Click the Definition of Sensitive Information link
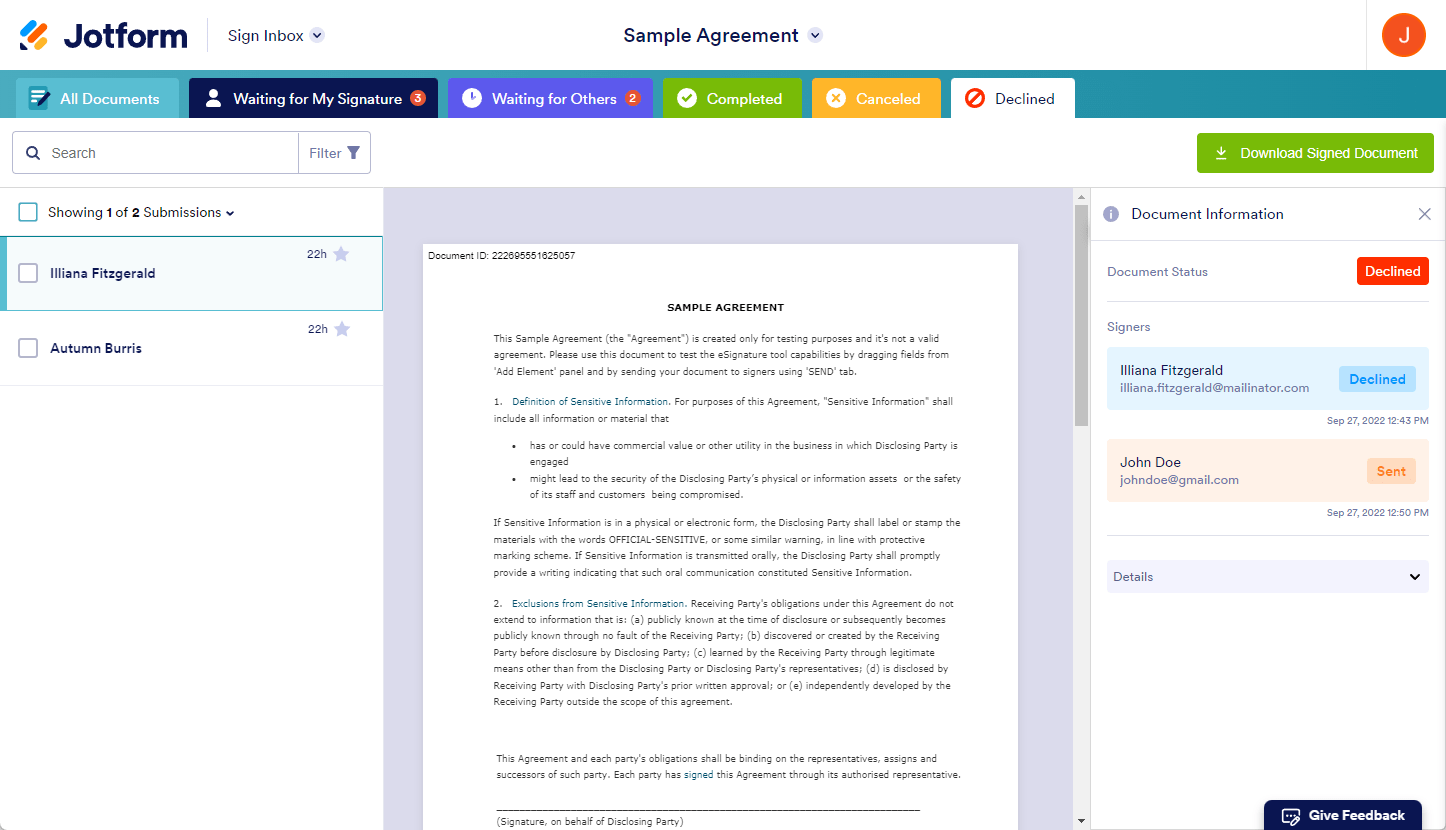1446x830 pixels. coord(590,402)
